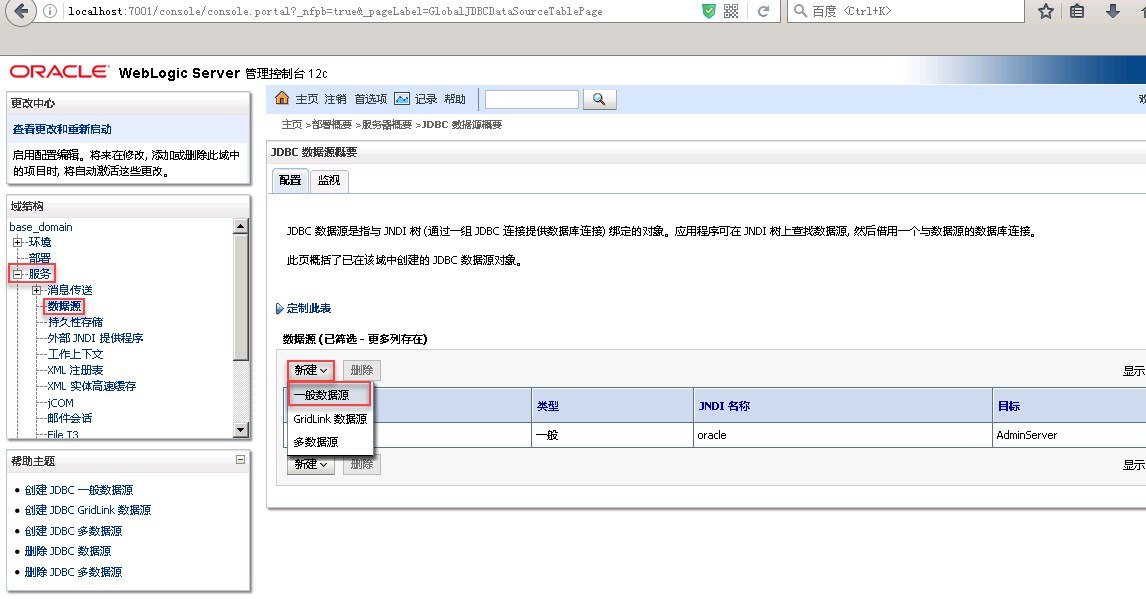The width and height of the screenshot is (1146, 599).
Task: Click the bookmark star icon
Action: [1046, 11]
